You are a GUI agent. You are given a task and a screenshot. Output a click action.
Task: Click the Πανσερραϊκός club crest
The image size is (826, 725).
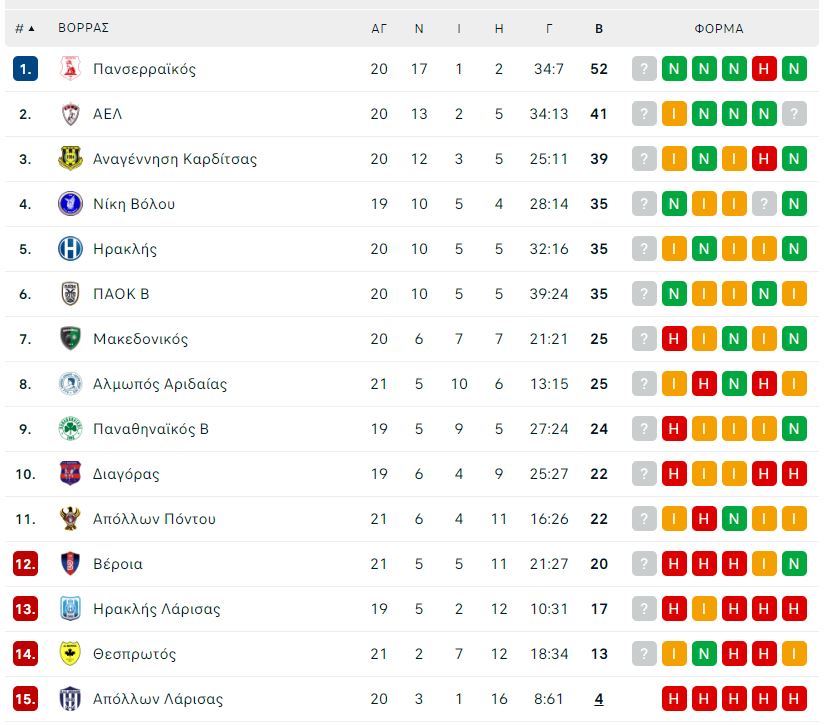point(70,68)
